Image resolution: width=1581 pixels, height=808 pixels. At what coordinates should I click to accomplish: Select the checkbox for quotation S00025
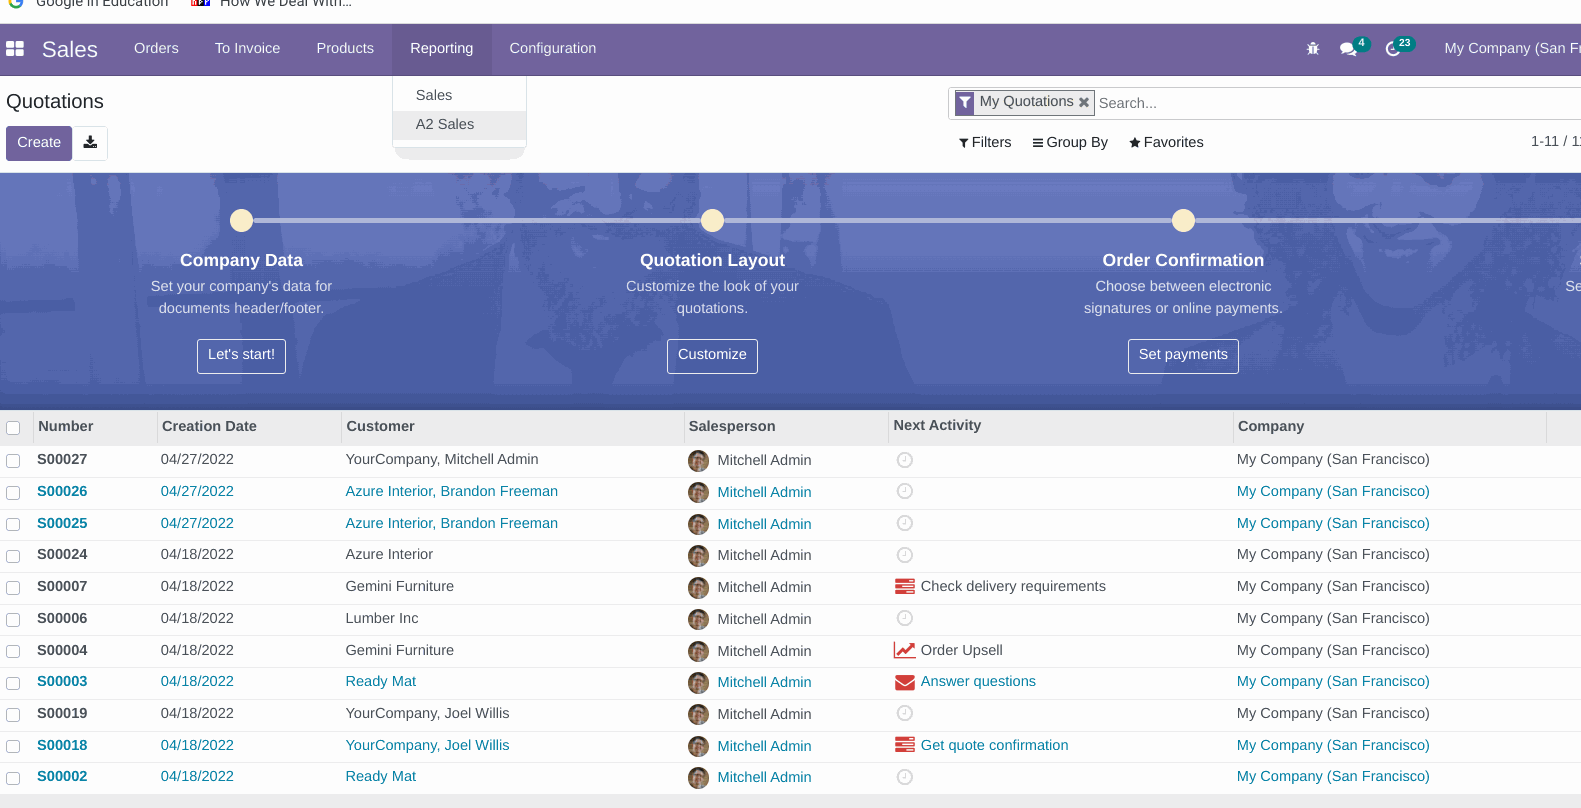pos(13,525)
